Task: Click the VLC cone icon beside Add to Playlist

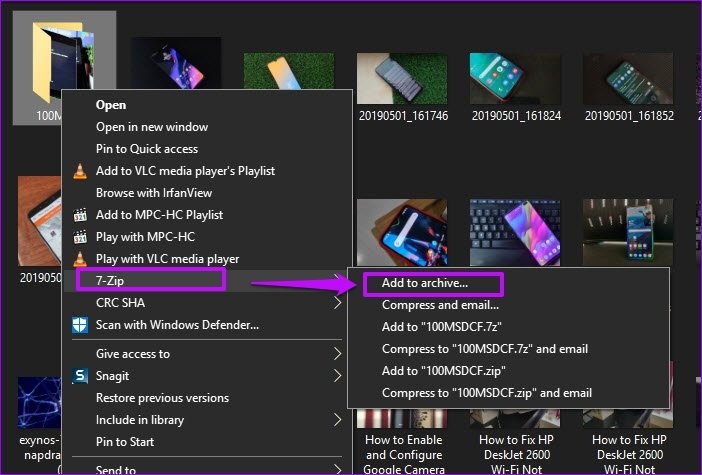Action: click(80, 171)
